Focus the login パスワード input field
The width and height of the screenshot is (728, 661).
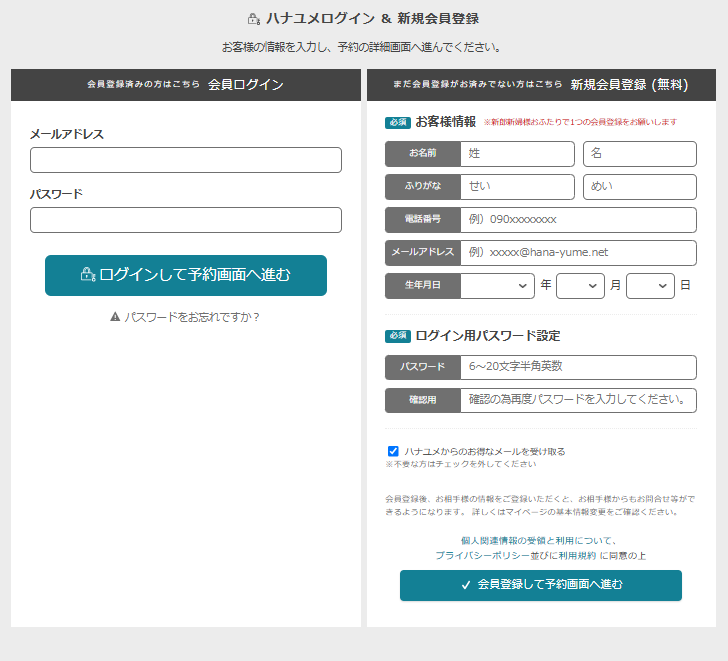tap(186, 220)
